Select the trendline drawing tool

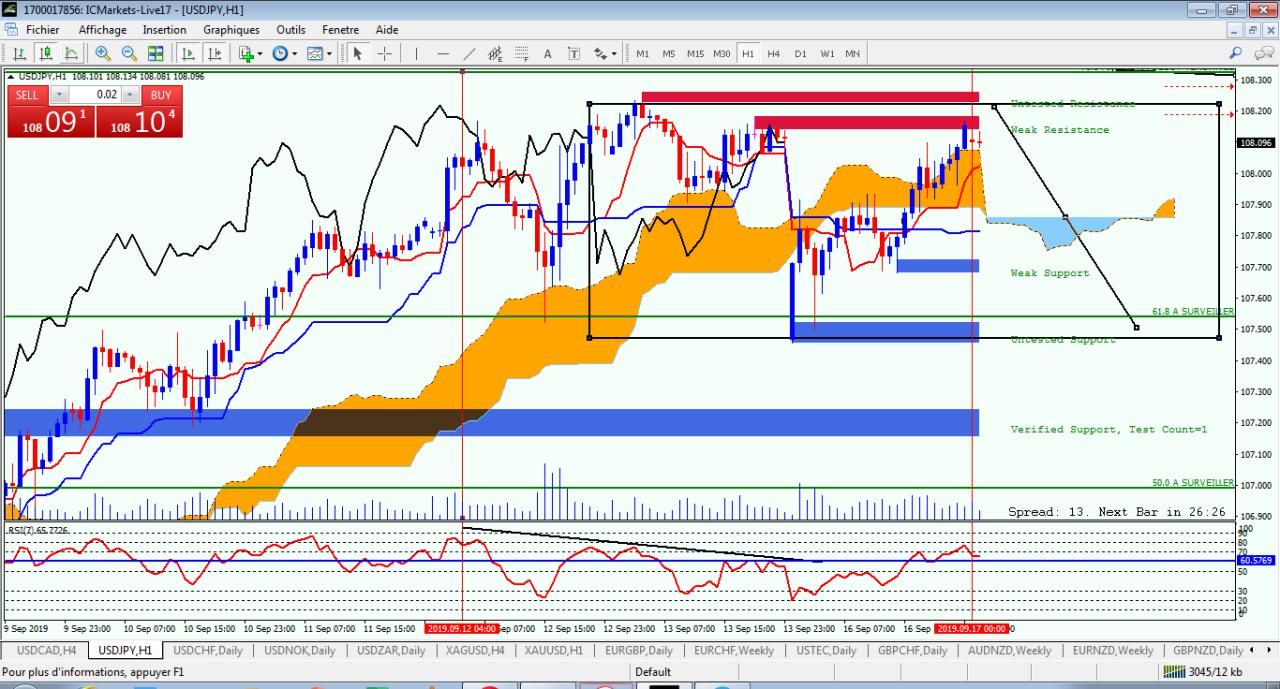coord(469,53)
